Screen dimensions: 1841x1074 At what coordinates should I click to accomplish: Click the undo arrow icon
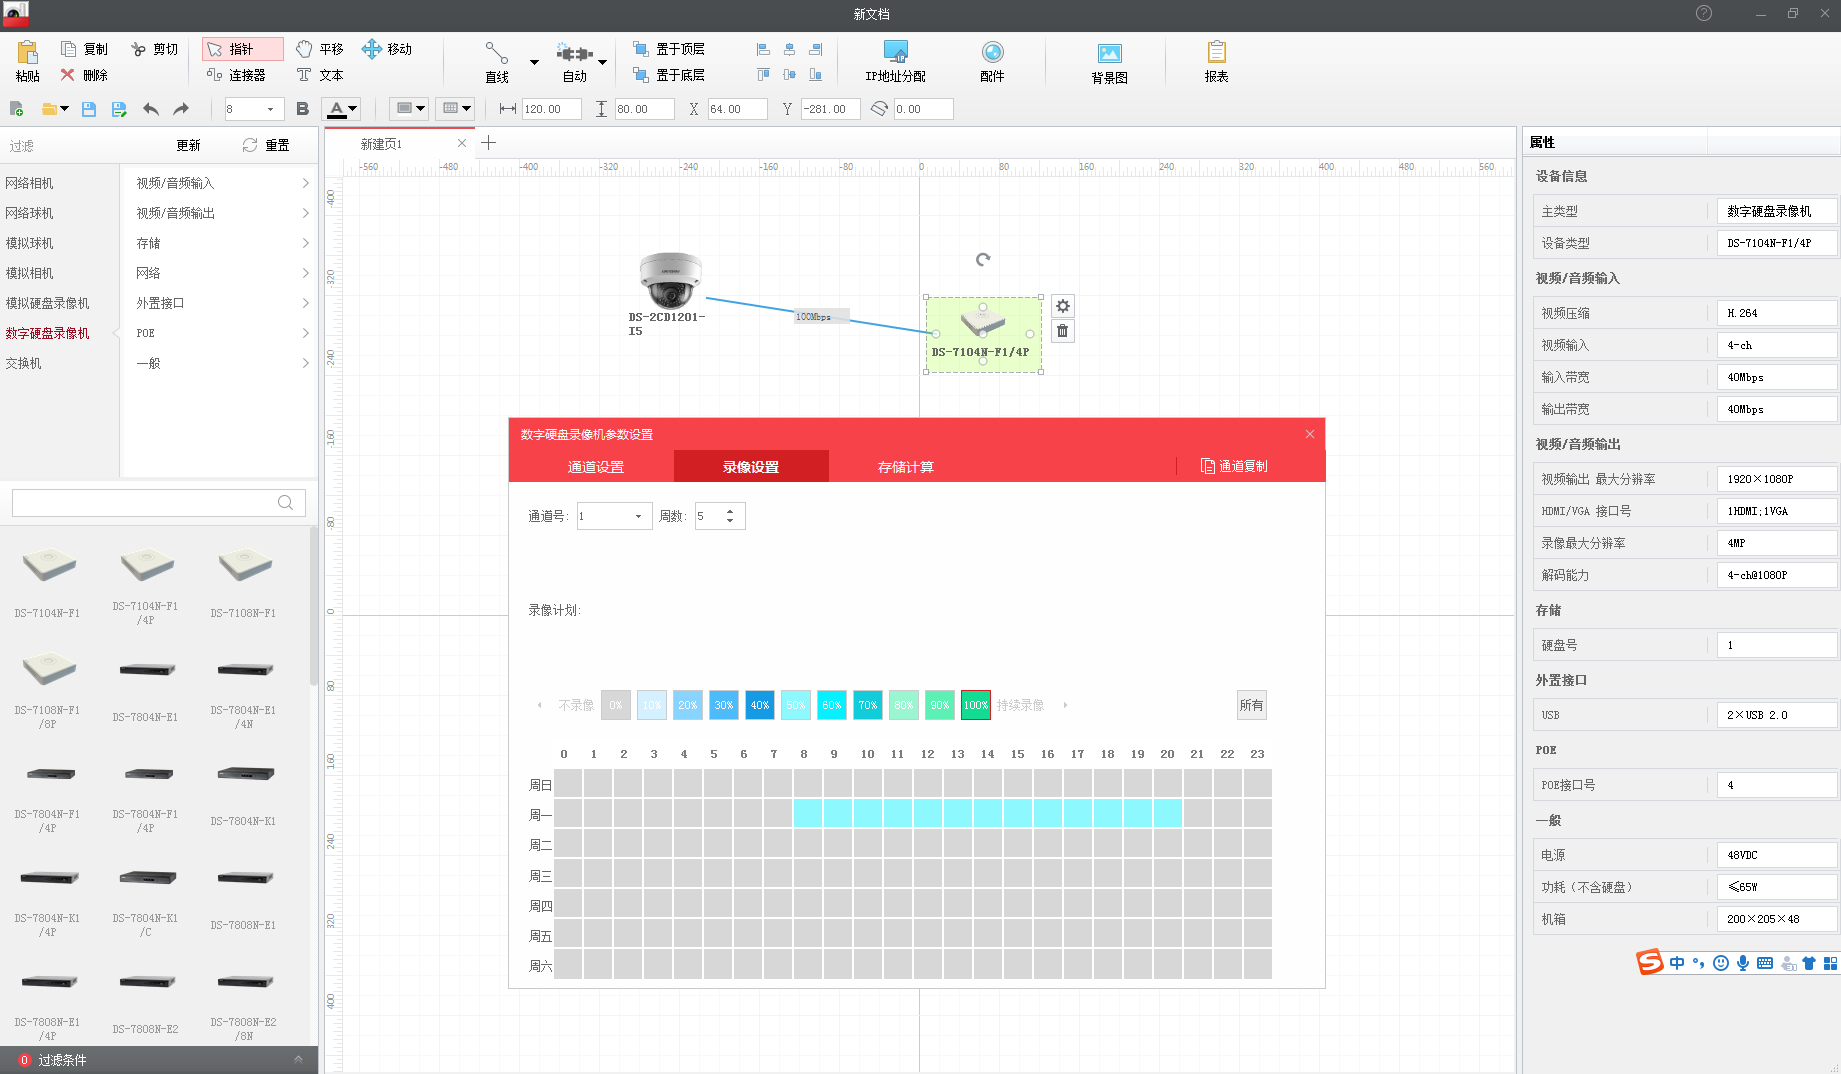[151, 109]
